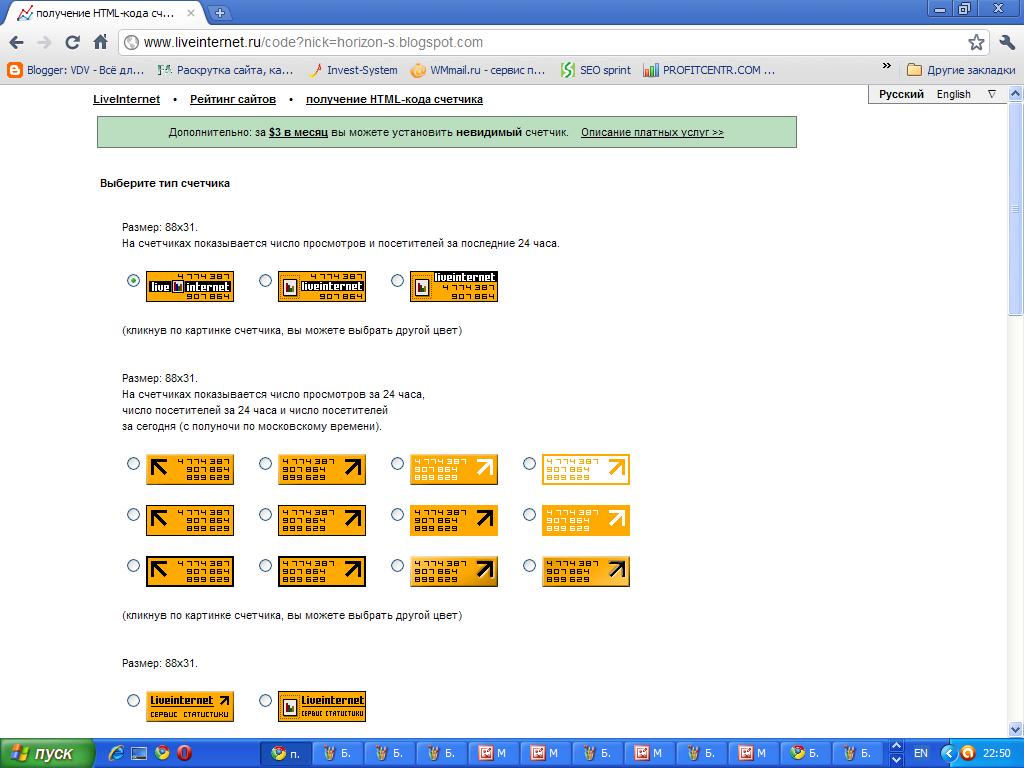
Task: Click the liveinternet counter image with left icon
Action: [x=322, y=287]
